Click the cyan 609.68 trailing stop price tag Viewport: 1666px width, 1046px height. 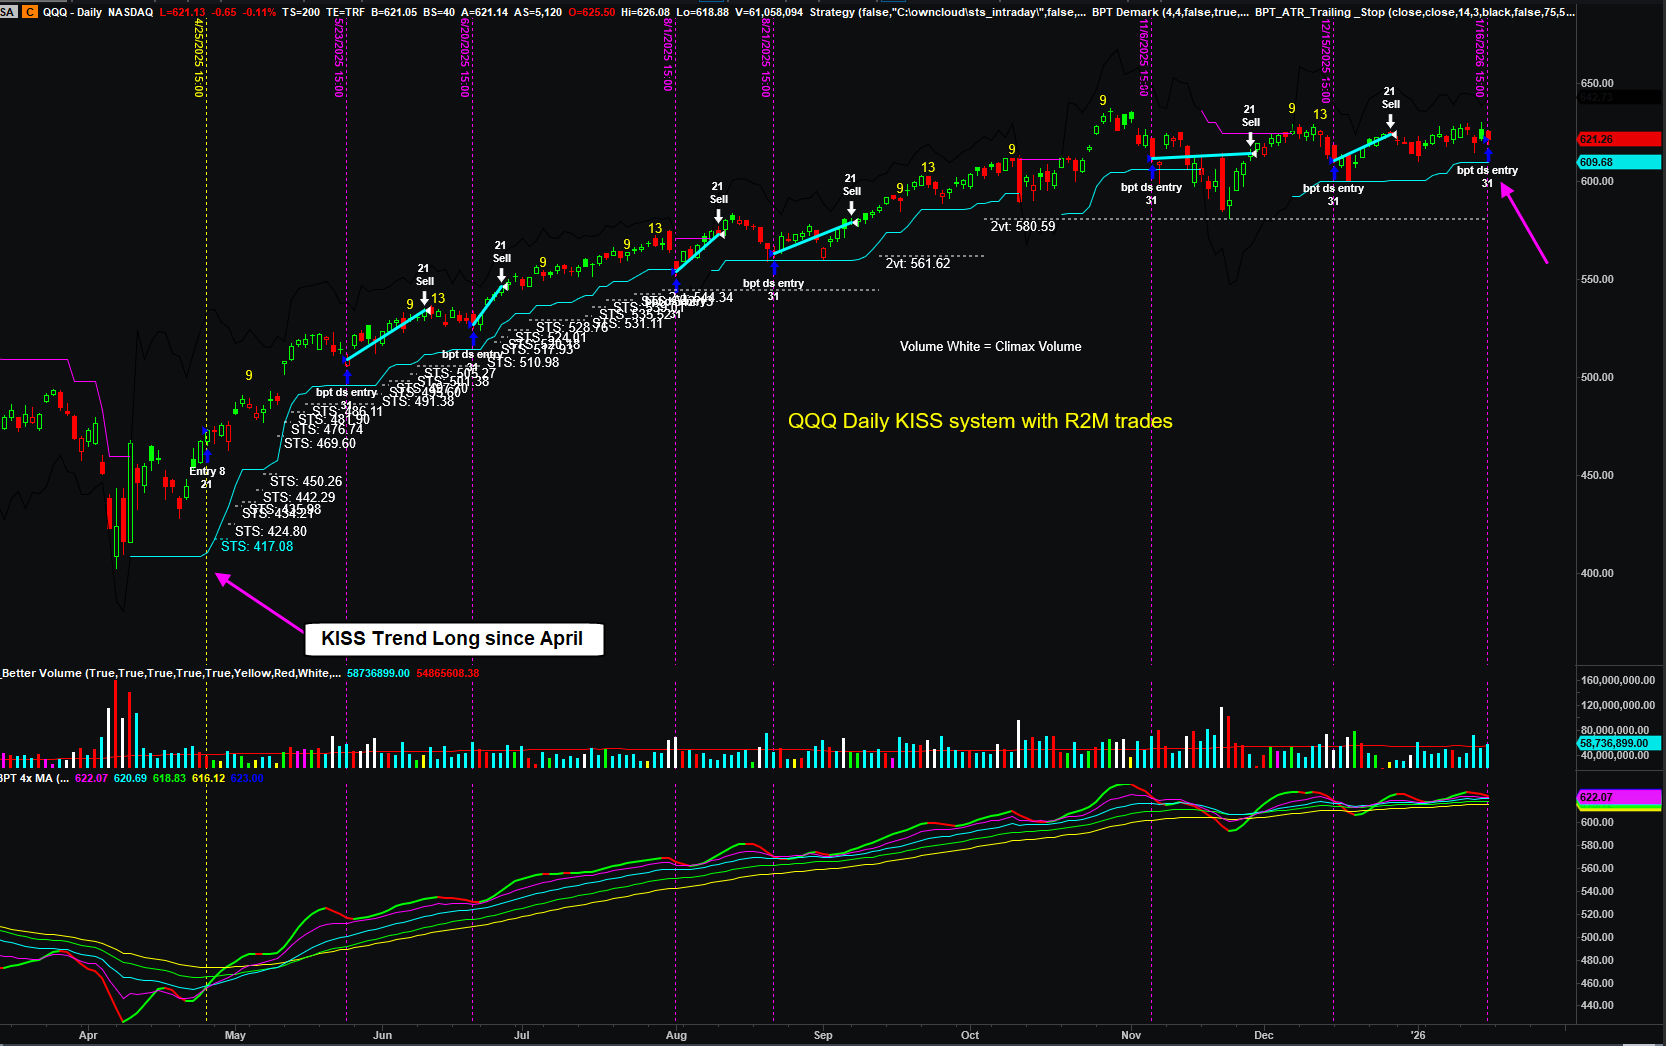coord(1618,162)
